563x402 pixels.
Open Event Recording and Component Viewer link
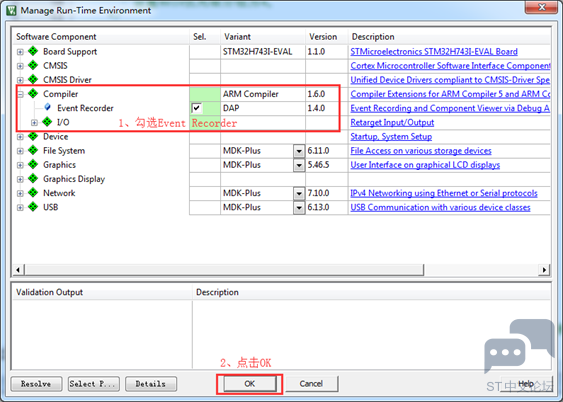(450, 108)
